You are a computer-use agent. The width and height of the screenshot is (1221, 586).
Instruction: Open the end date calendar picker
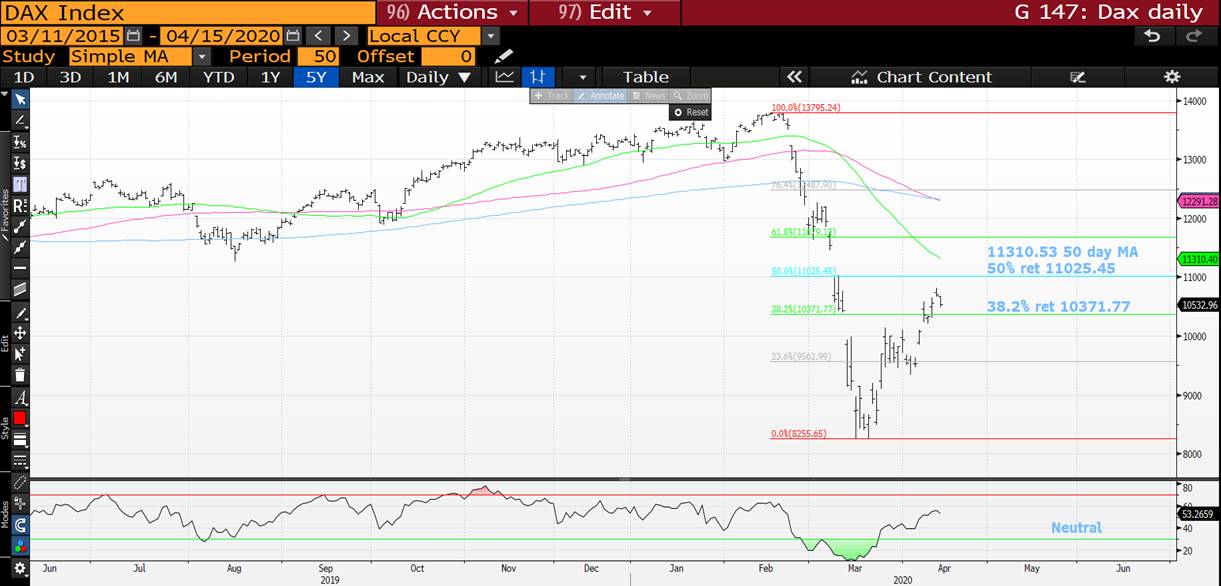[292, 36]
